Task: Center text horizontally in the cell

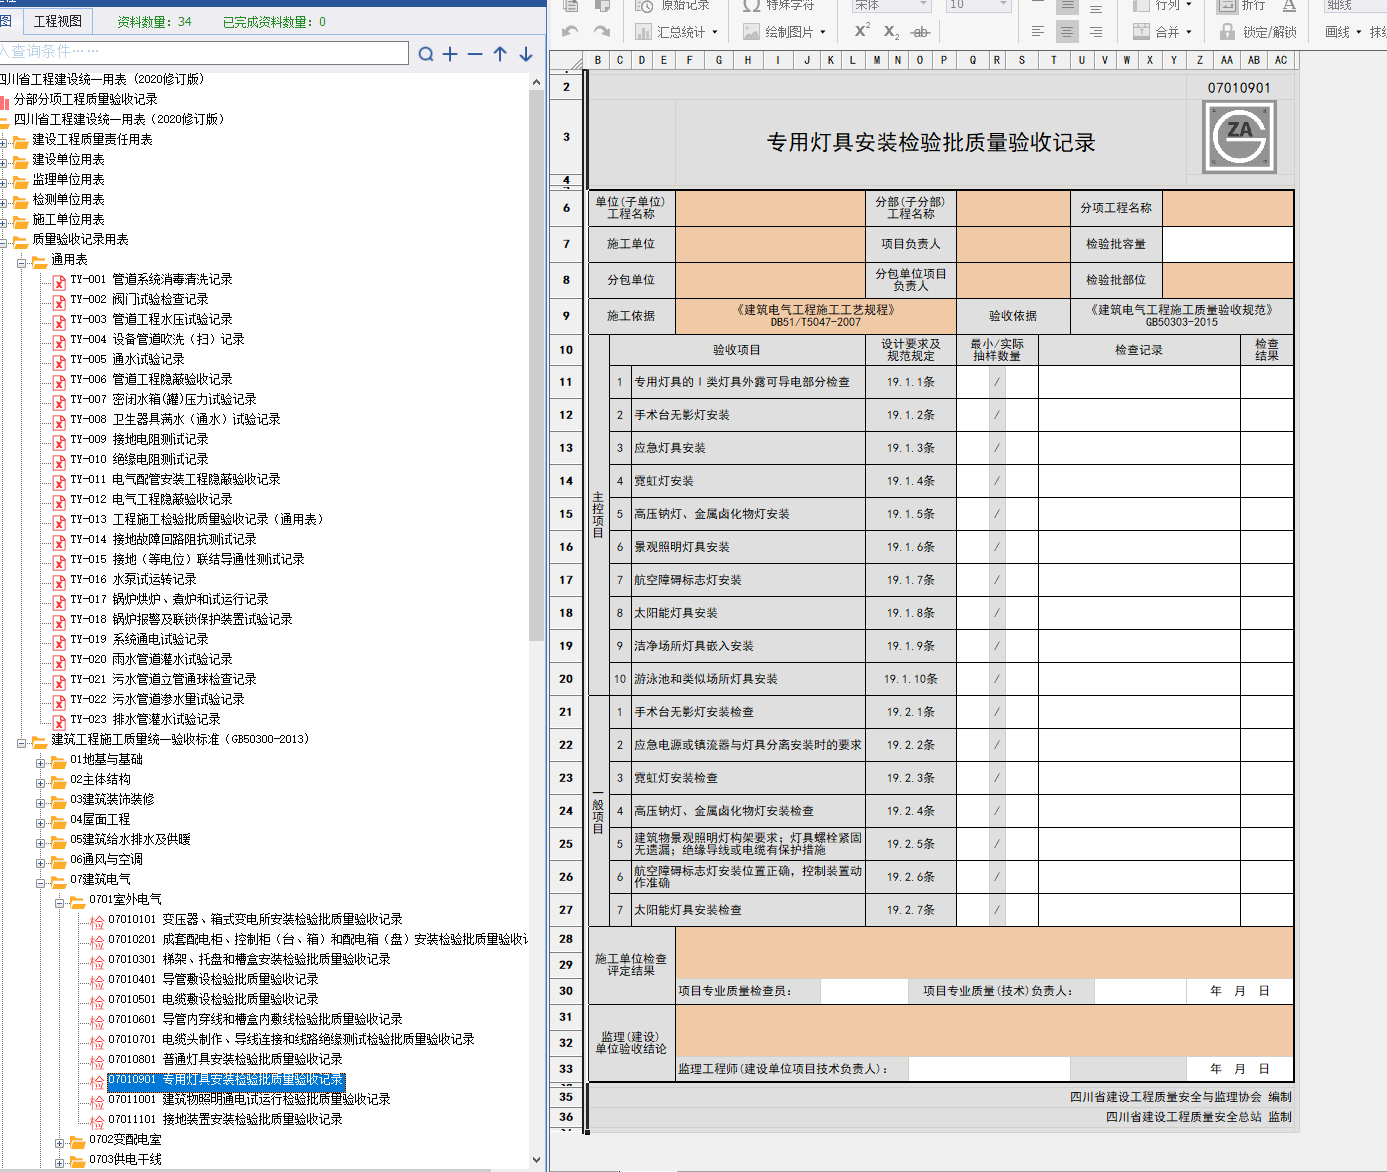Action: pos(1067,32)
